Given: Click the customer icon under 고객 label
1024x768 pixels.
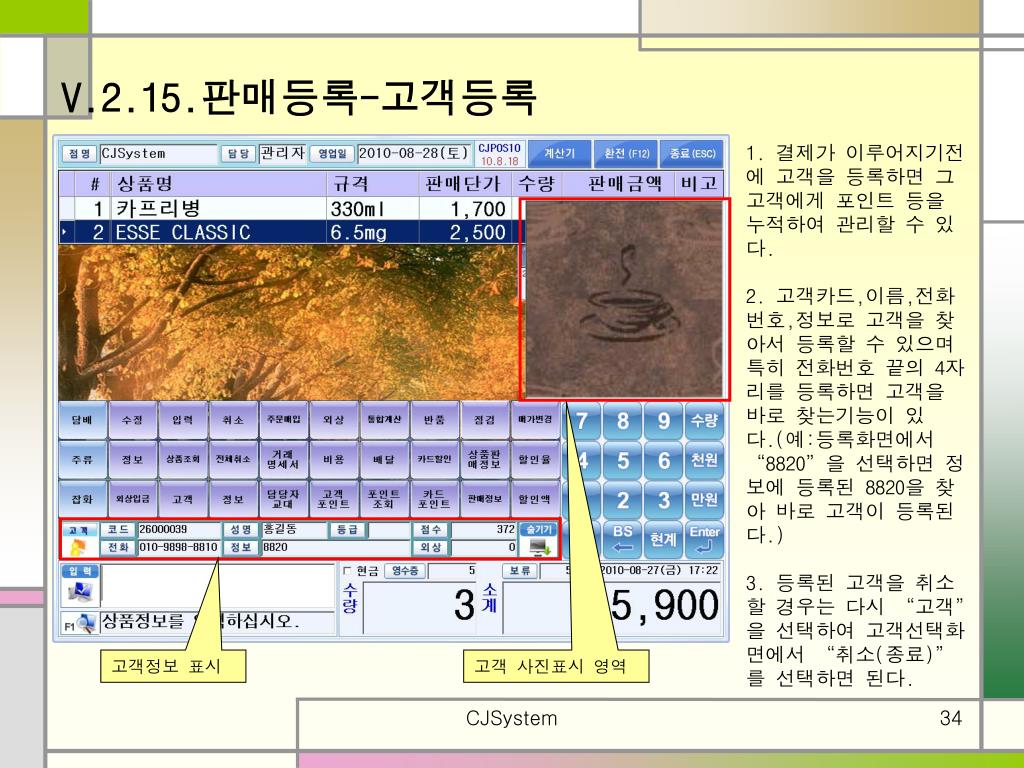Looking at the screenshot, I should [x=78, y=547].
